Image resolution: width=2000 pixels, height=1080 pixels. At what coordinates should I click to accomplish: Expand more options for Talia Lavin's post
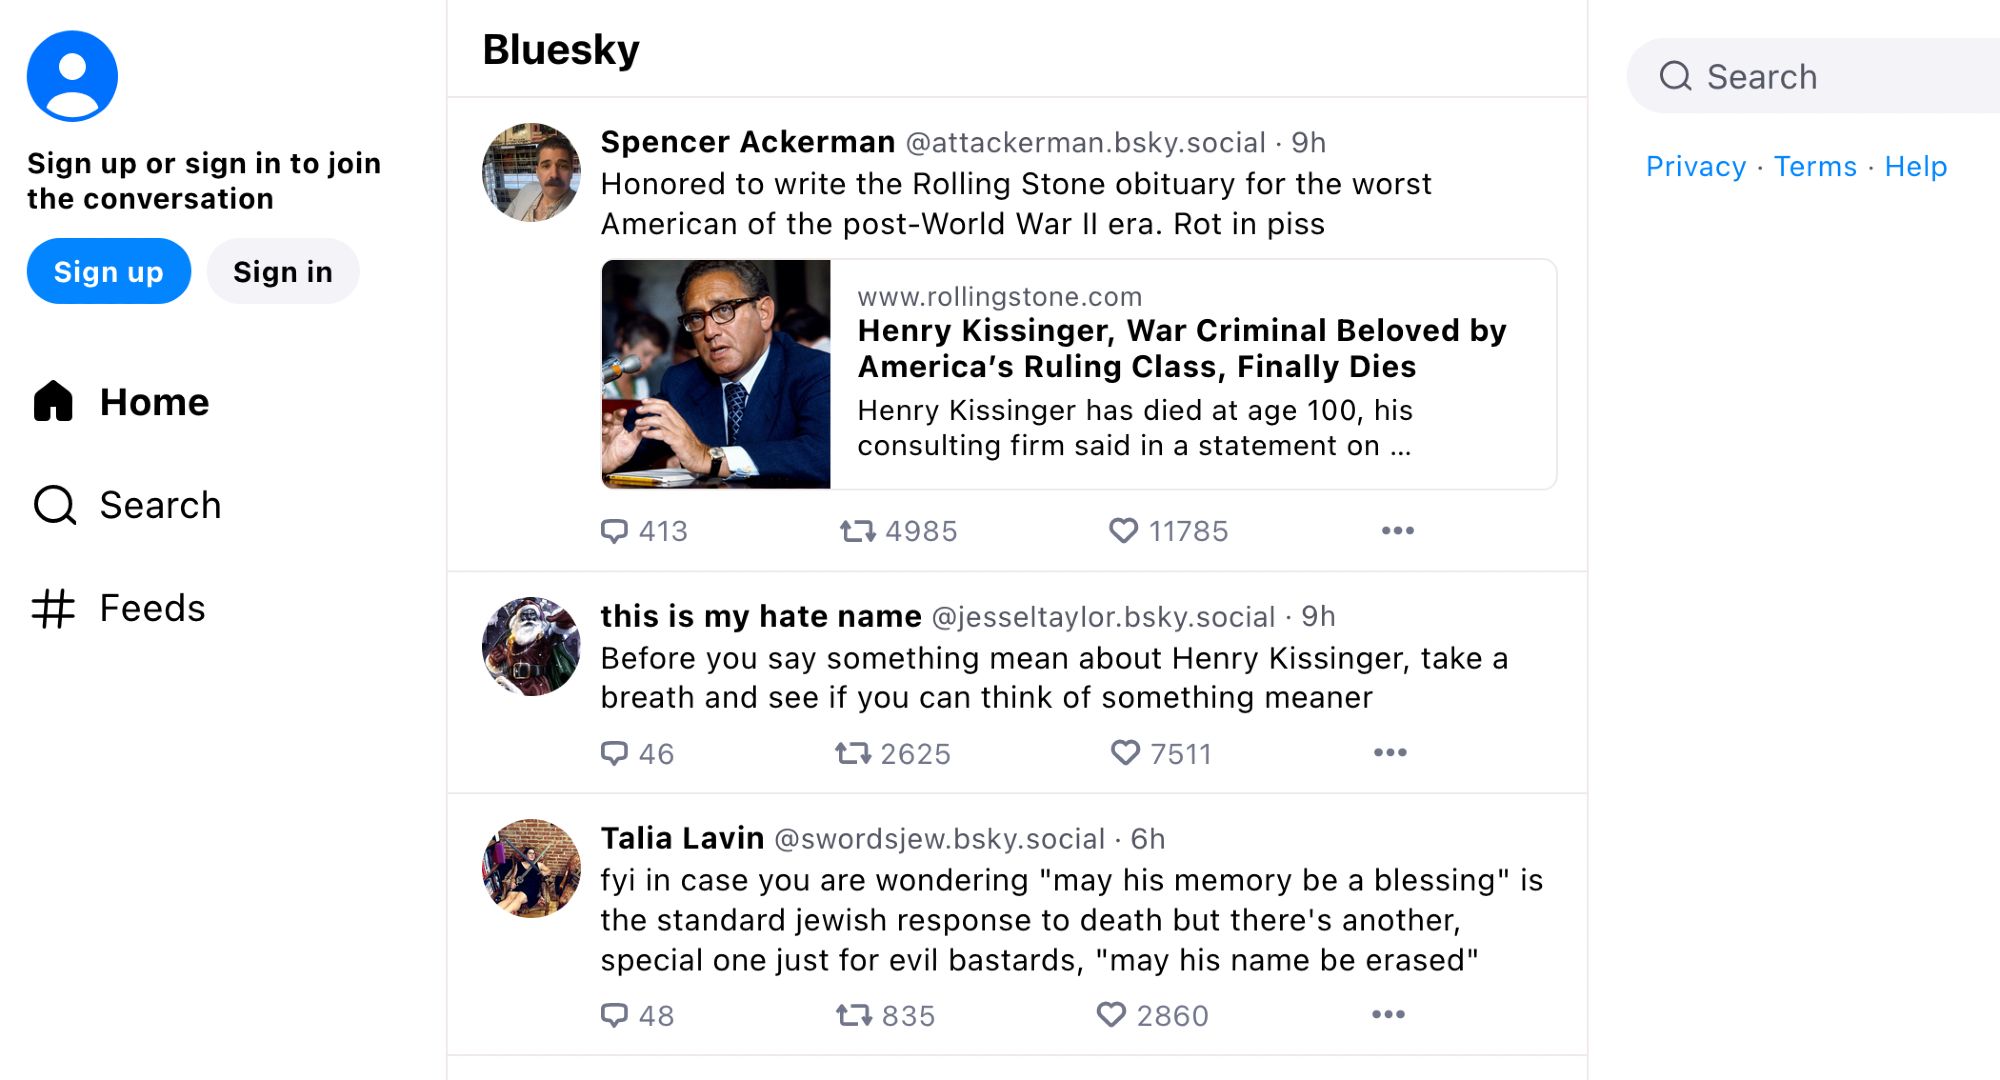pos(1387,1015)
